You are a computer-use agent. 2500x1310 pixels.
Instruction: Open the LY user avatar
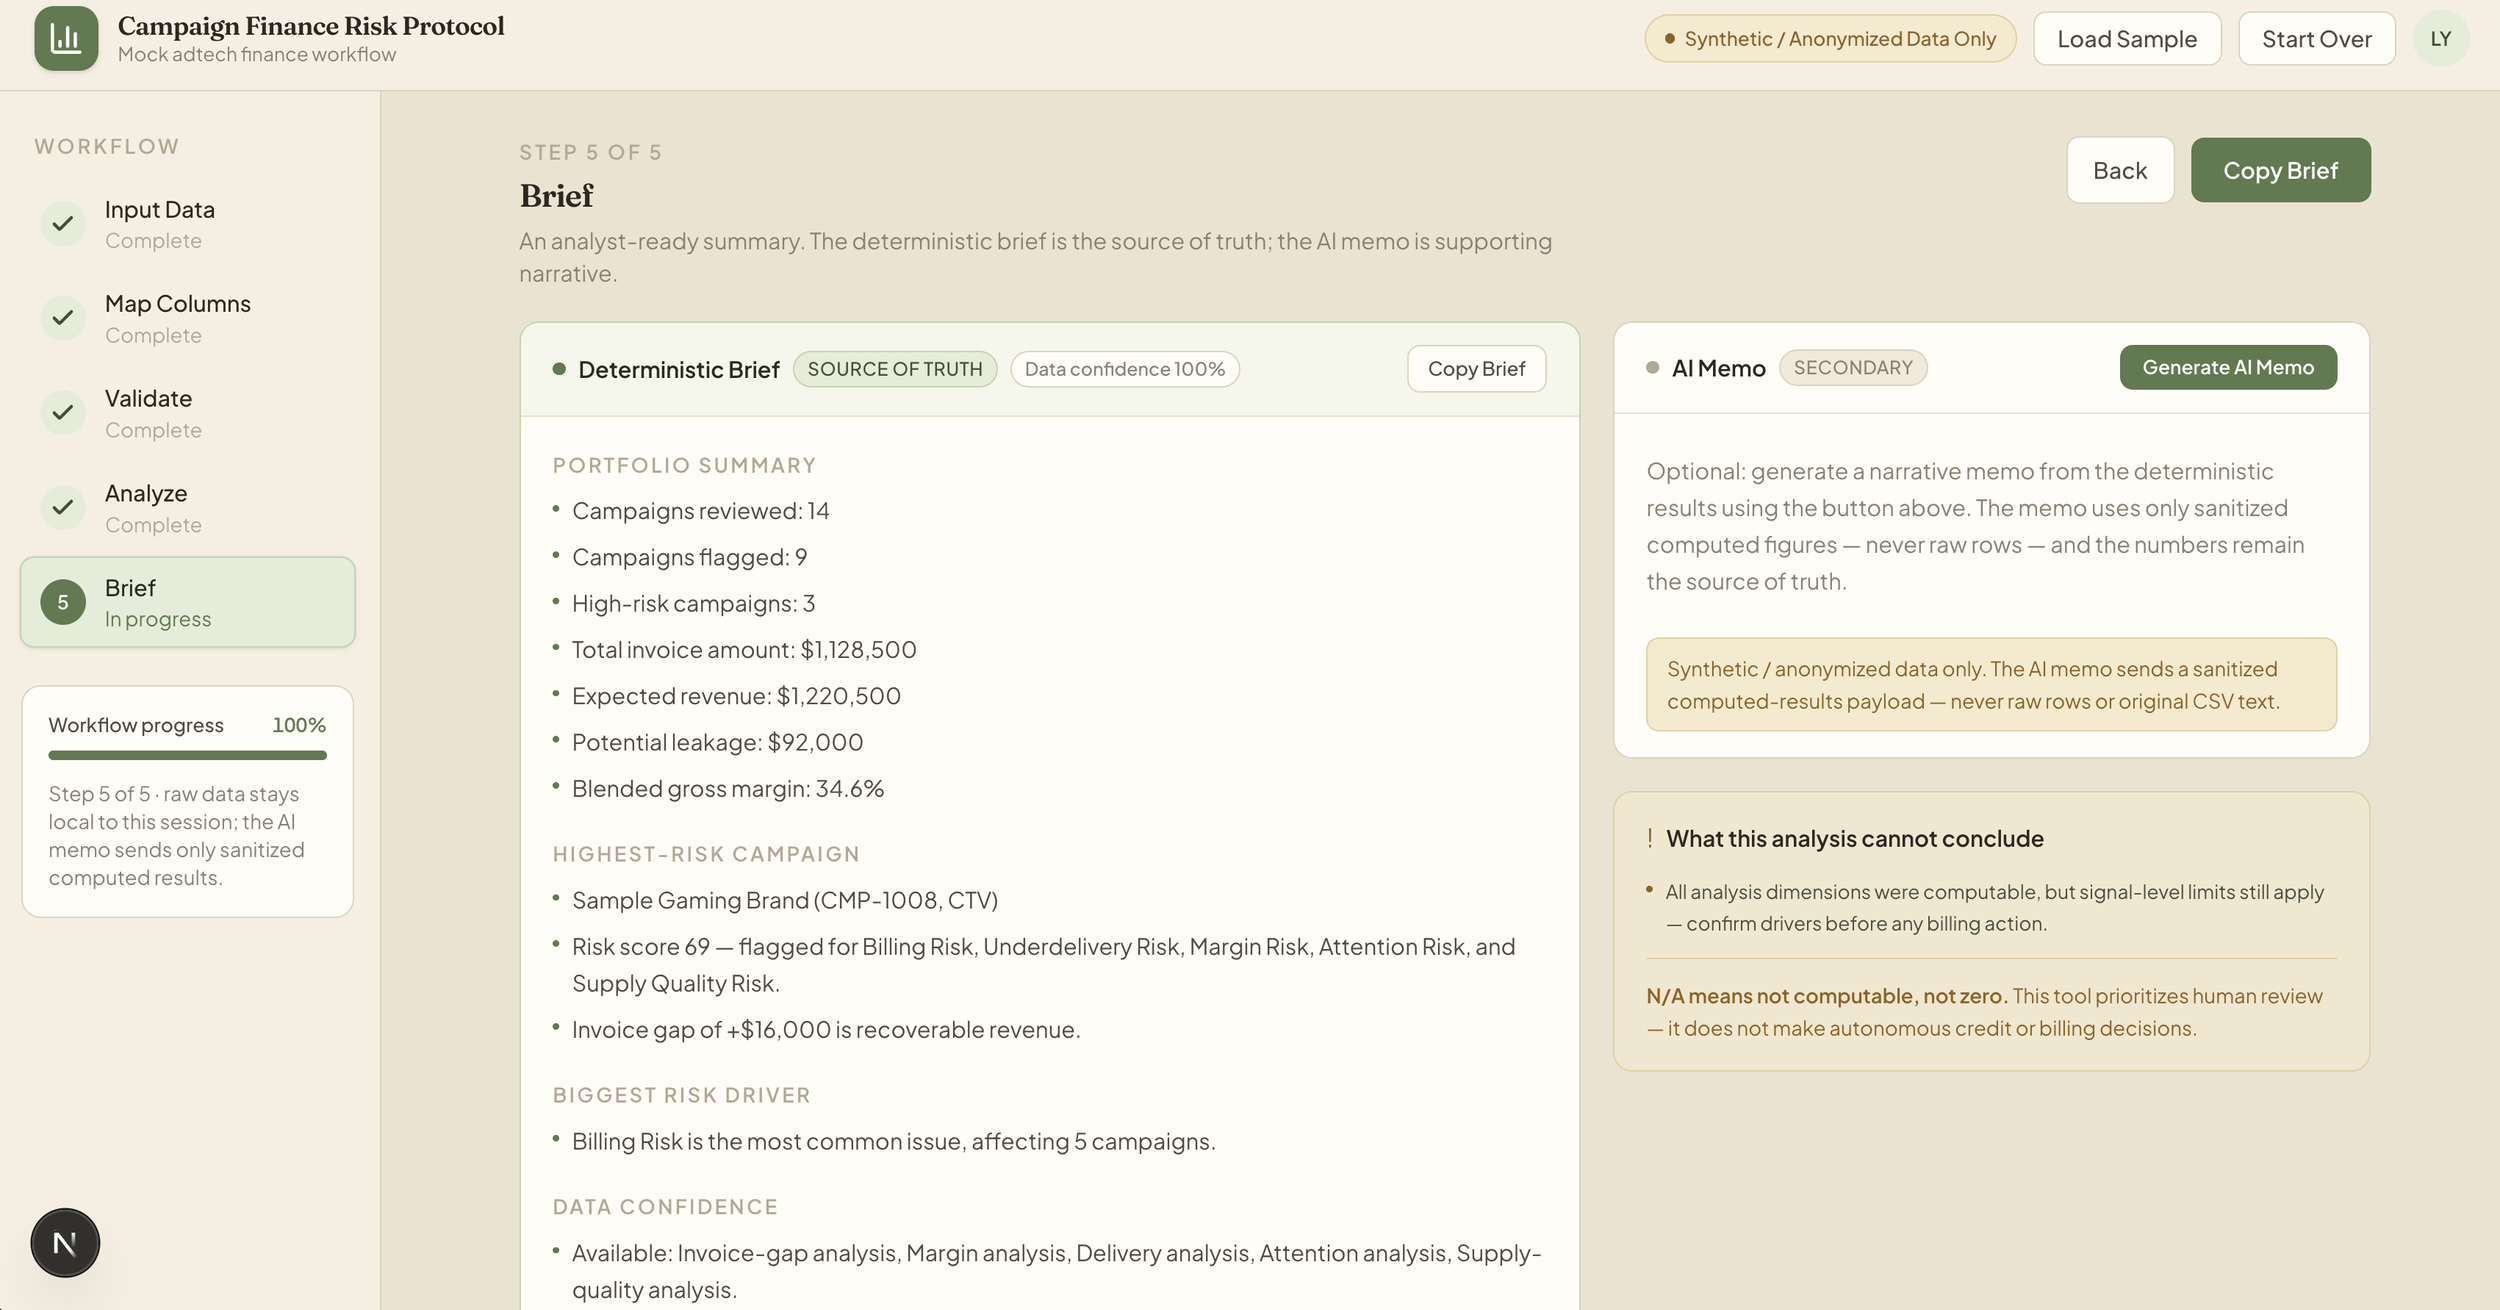pyautogui.click(x=2441, y=39)
